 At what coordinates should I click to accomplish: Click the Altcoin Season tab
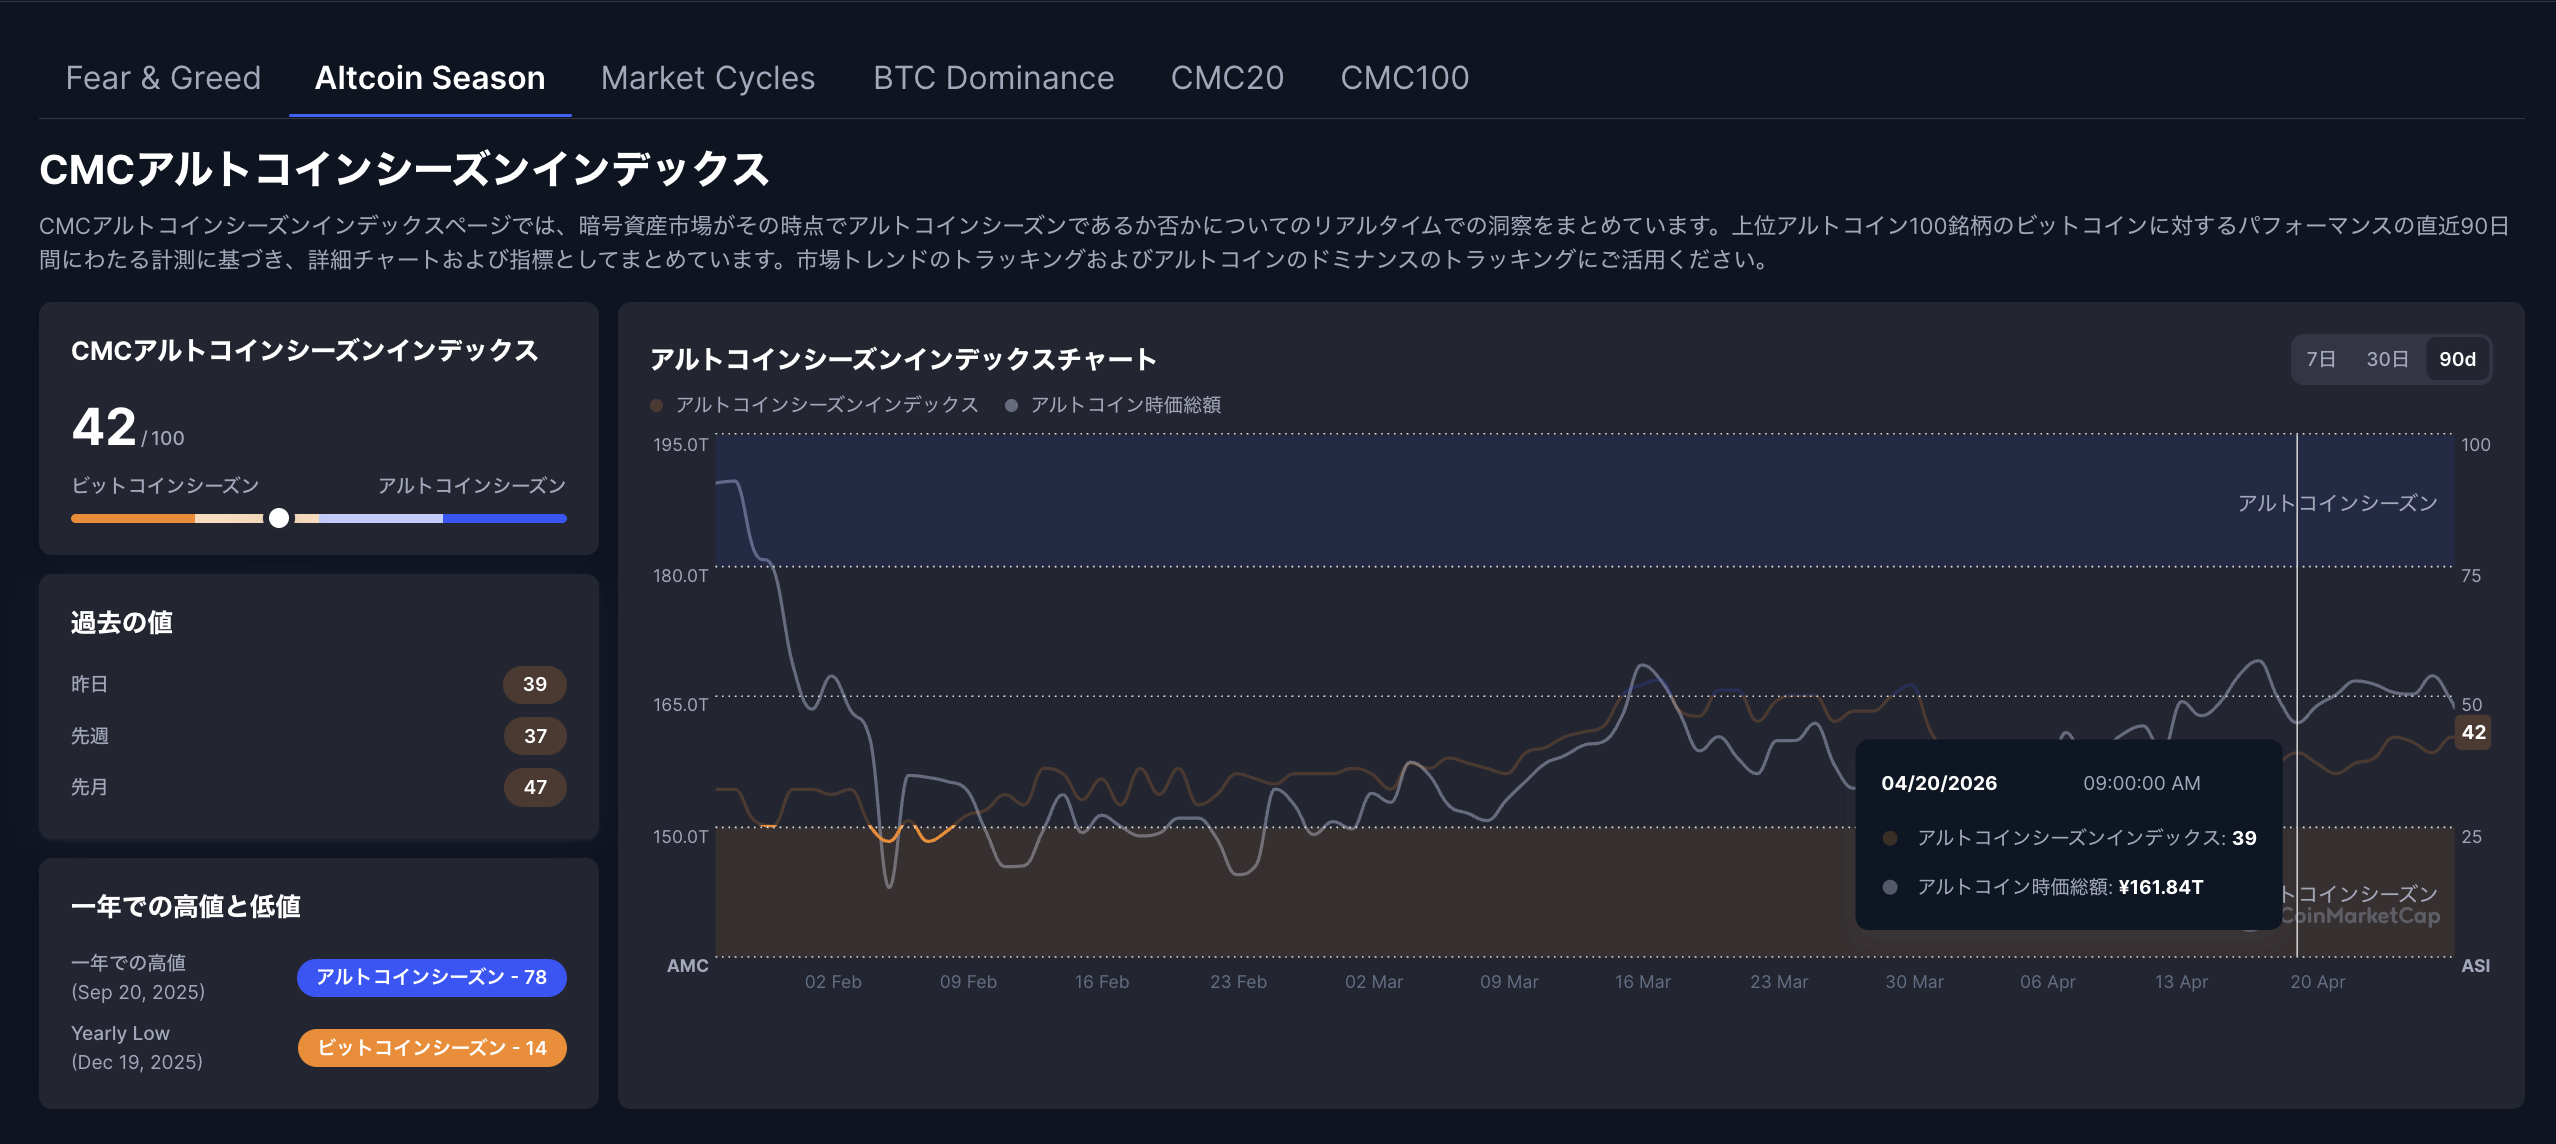[x=430, y=78]
